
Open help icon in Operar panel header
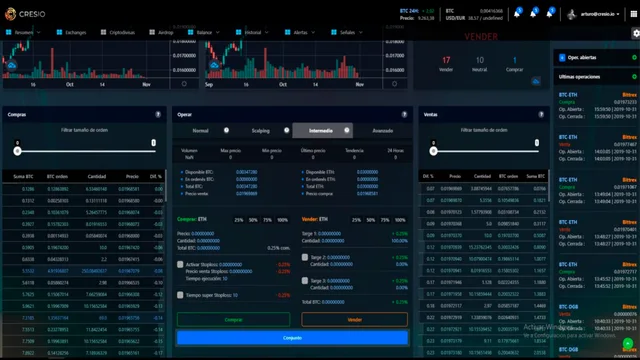click(404, 114)
